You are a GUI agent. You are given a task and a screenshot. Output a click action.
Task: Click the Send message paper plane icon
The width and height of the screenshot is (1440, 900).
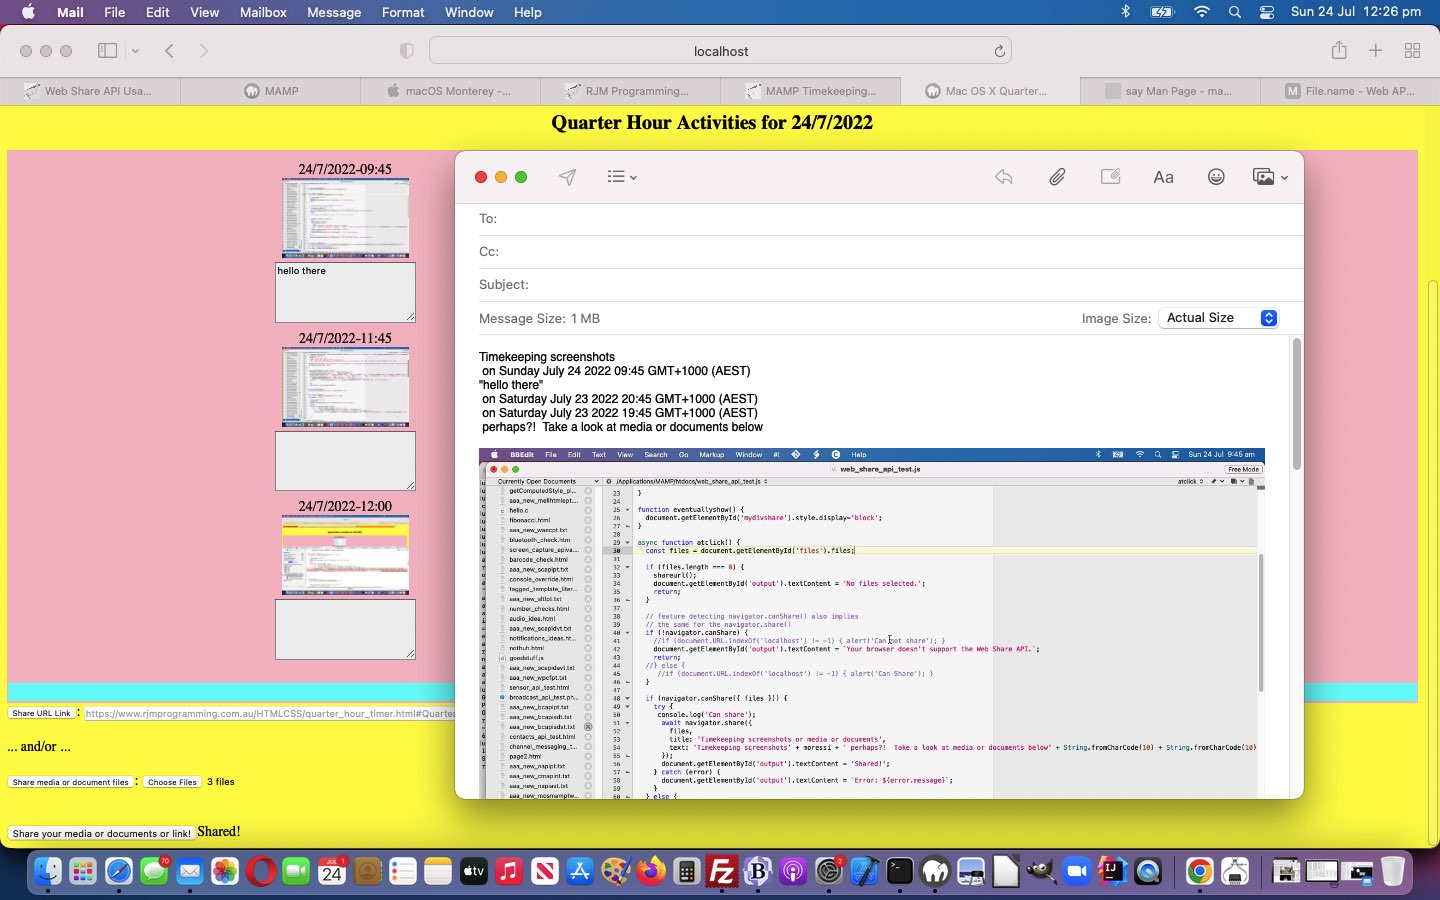(x=567, y=177)
